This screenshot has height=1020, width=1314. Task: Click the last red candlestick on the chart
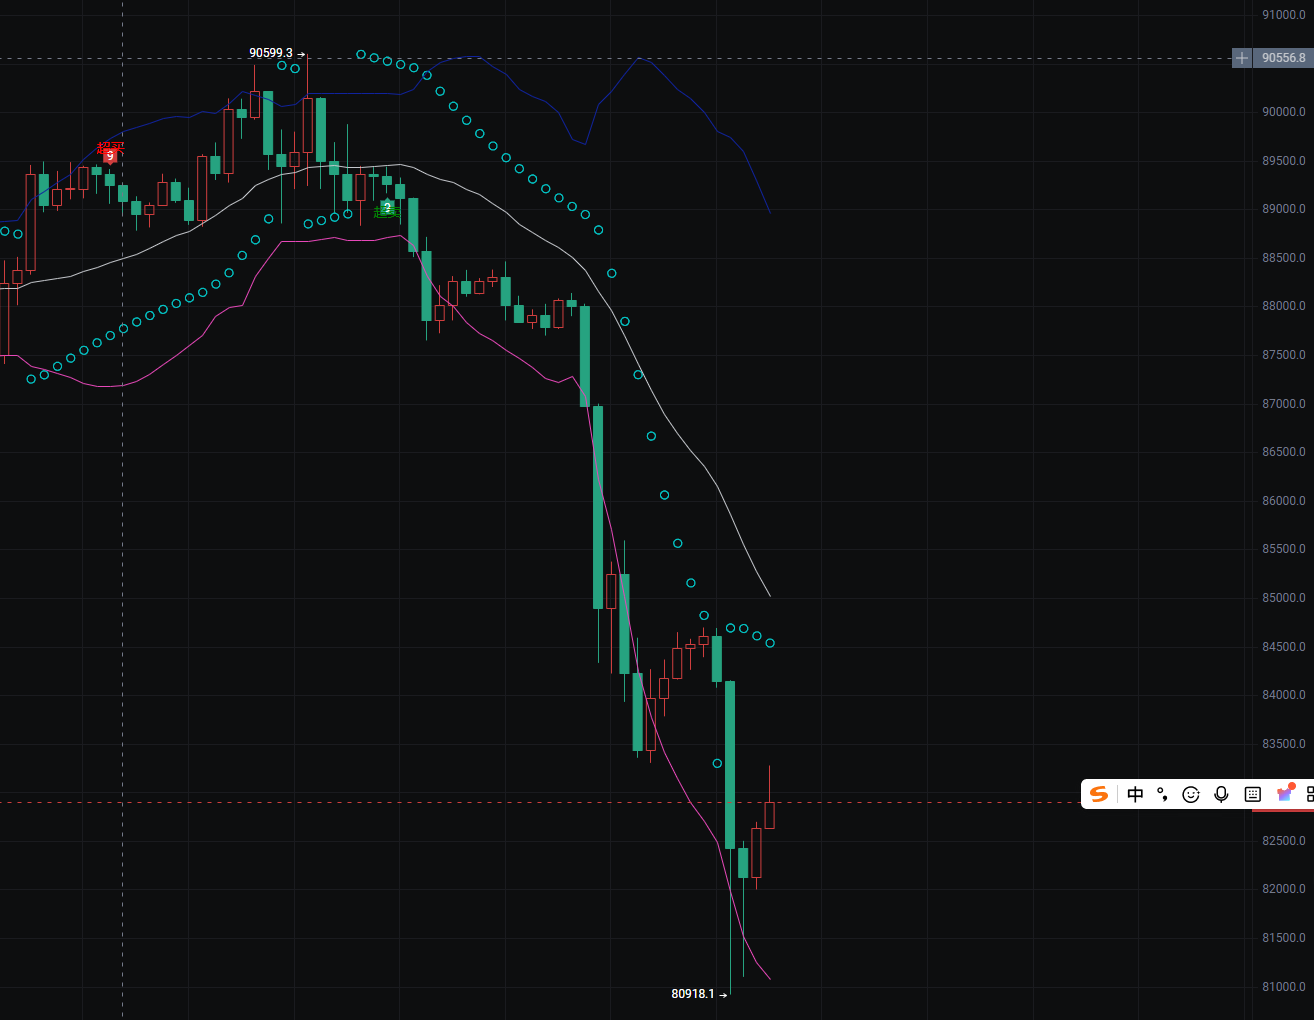click(769, 814)
